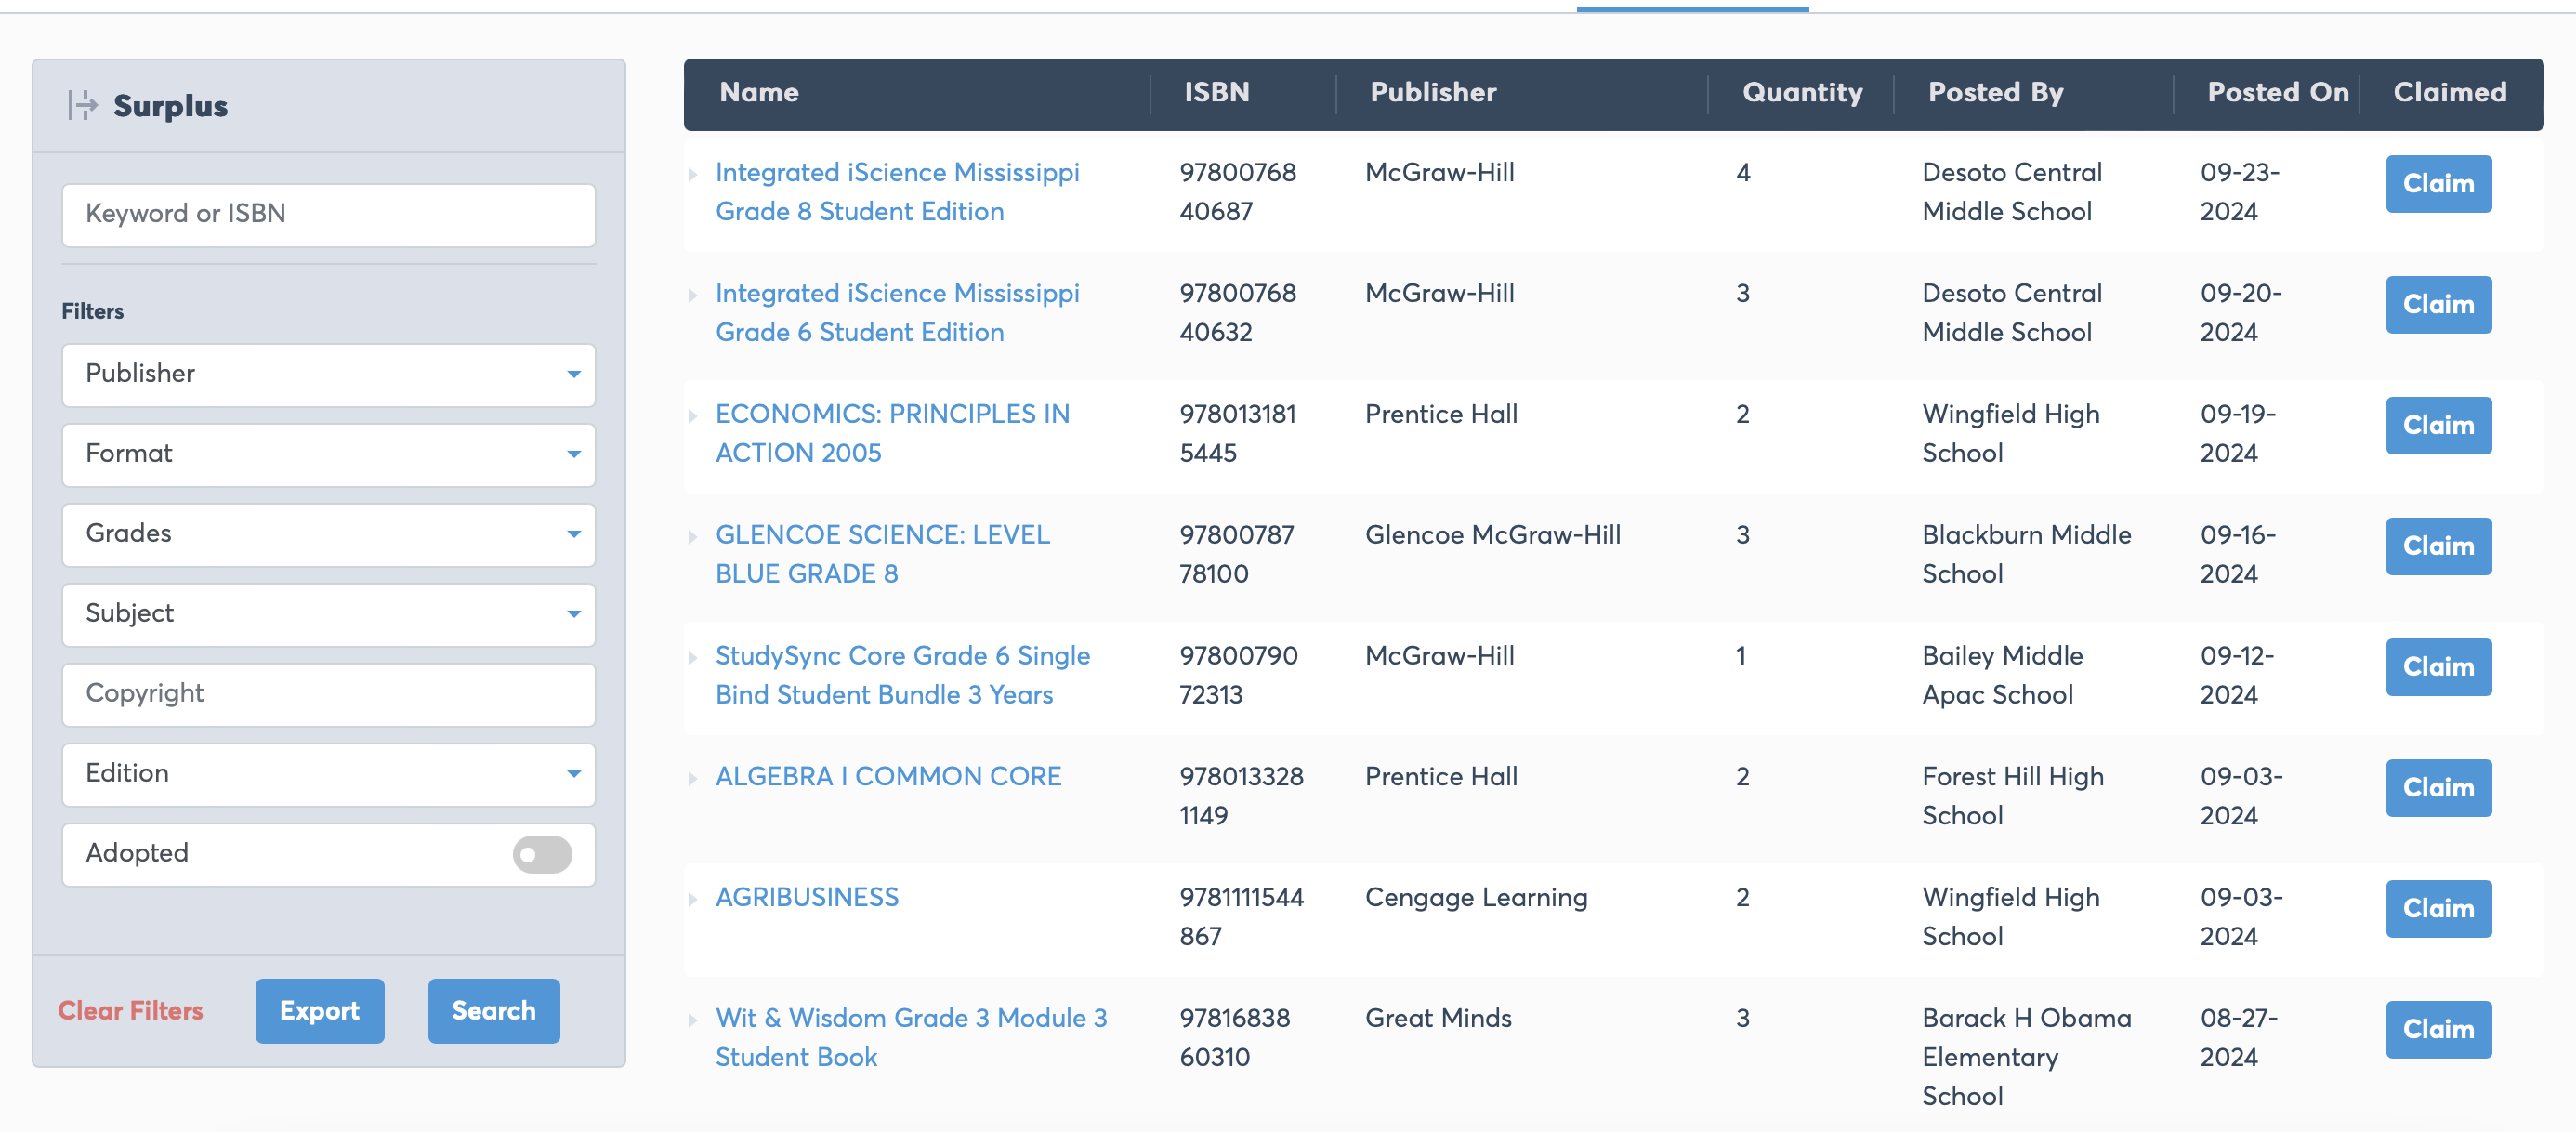Open the Edition filter dropdown
2576x1132 pixels.
(329, 774)
